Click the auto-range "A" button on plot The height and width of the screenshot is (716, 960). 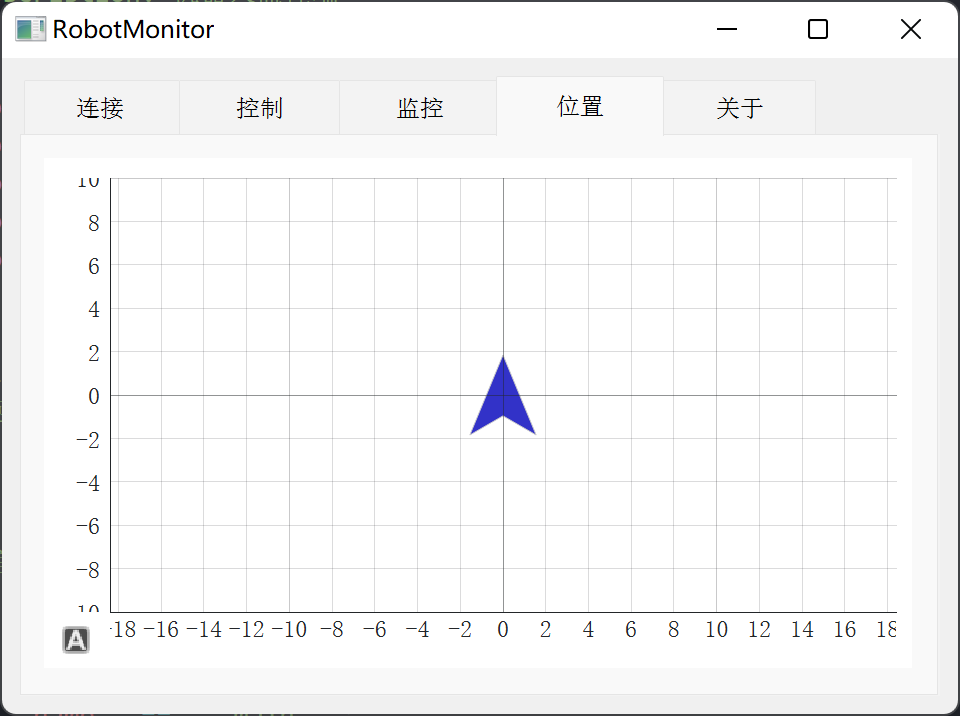coord(76,640)
